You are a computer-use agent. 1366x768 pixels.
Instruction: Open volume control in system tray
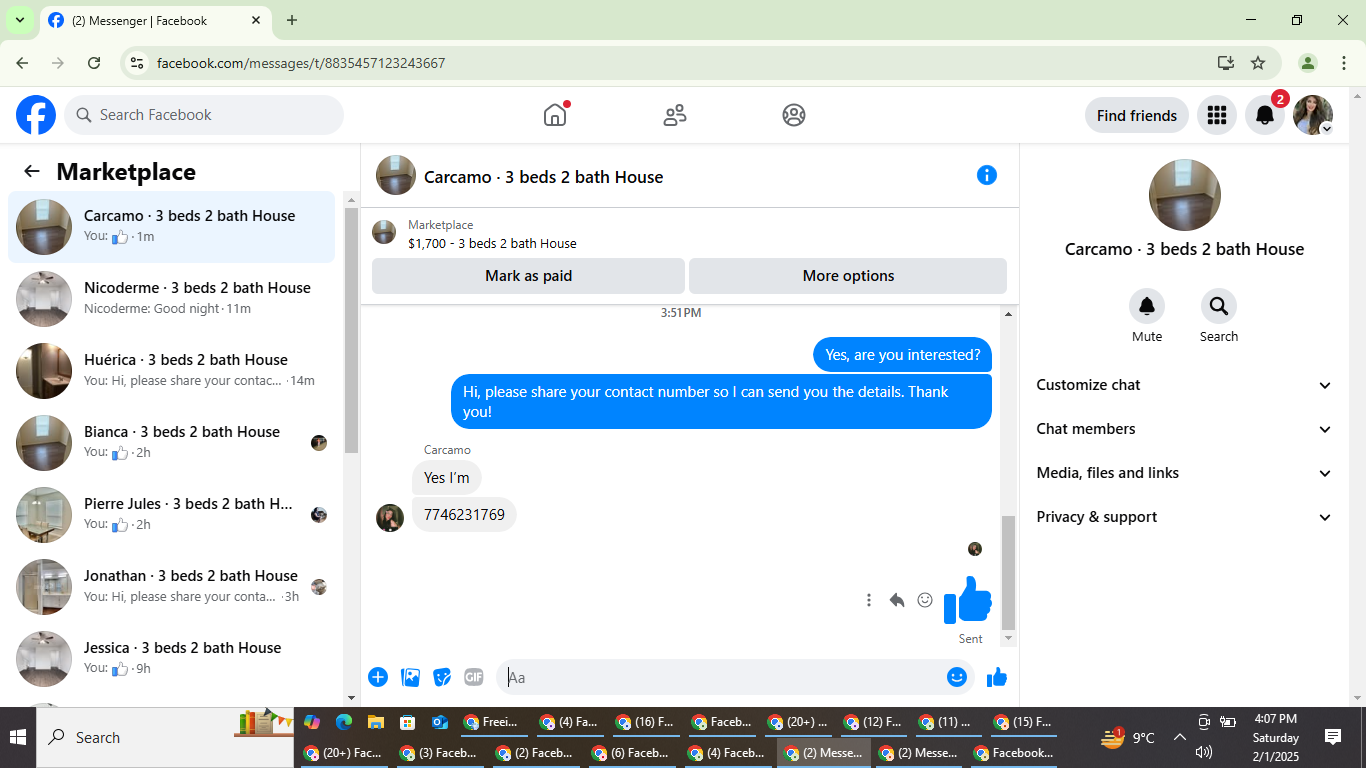pos(1204,752)
